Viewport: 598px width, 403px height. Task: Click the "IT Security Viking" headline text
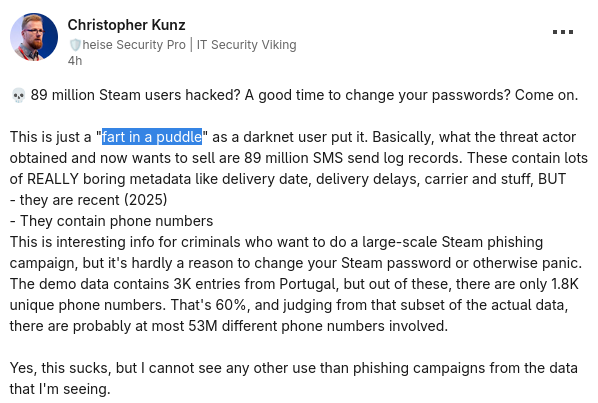(246, 45)
